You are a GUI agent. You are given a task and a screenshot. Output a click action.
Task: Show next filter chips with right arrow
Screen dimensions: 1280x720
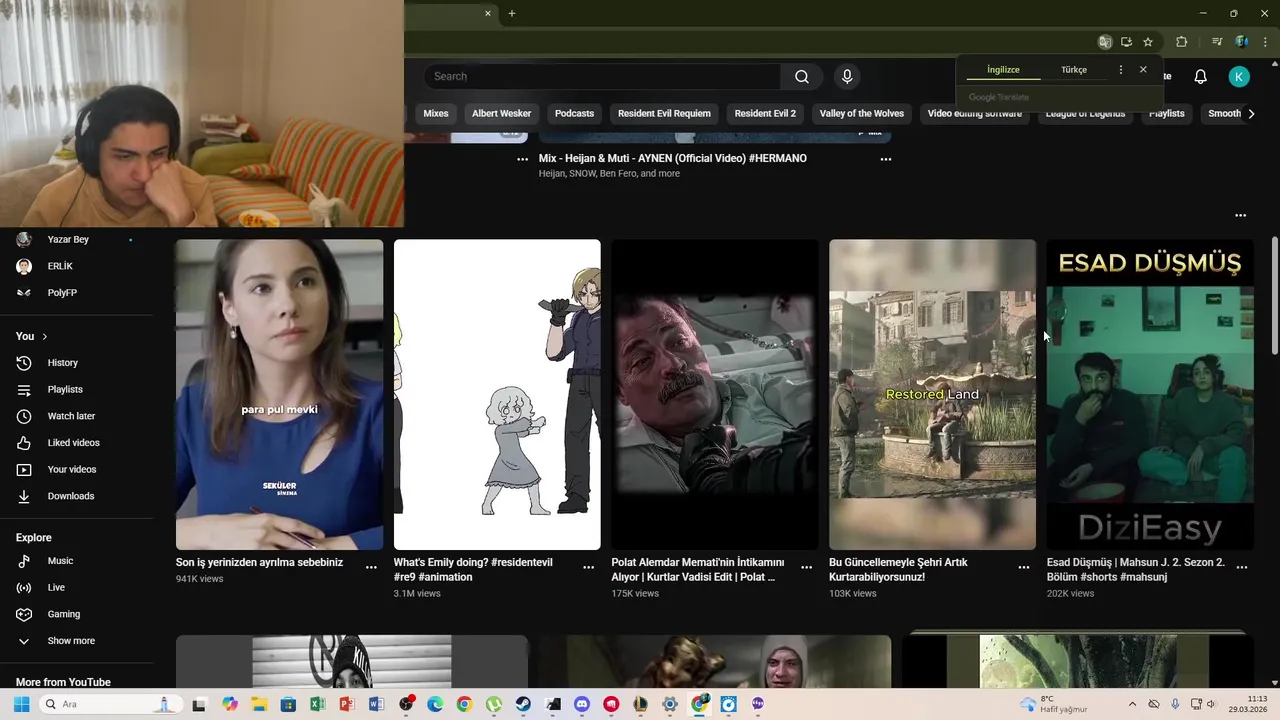pos(1251,114)
